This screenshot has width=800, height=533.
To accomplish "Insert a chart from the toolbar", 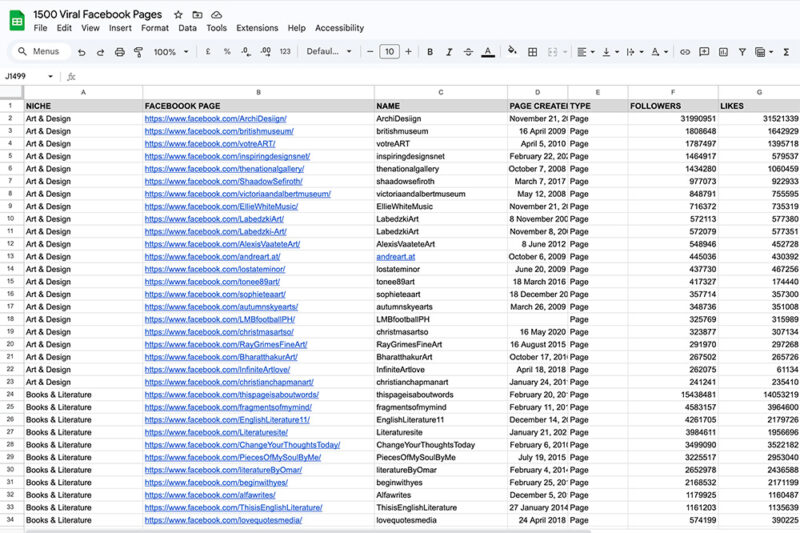I will coord(723,52).
